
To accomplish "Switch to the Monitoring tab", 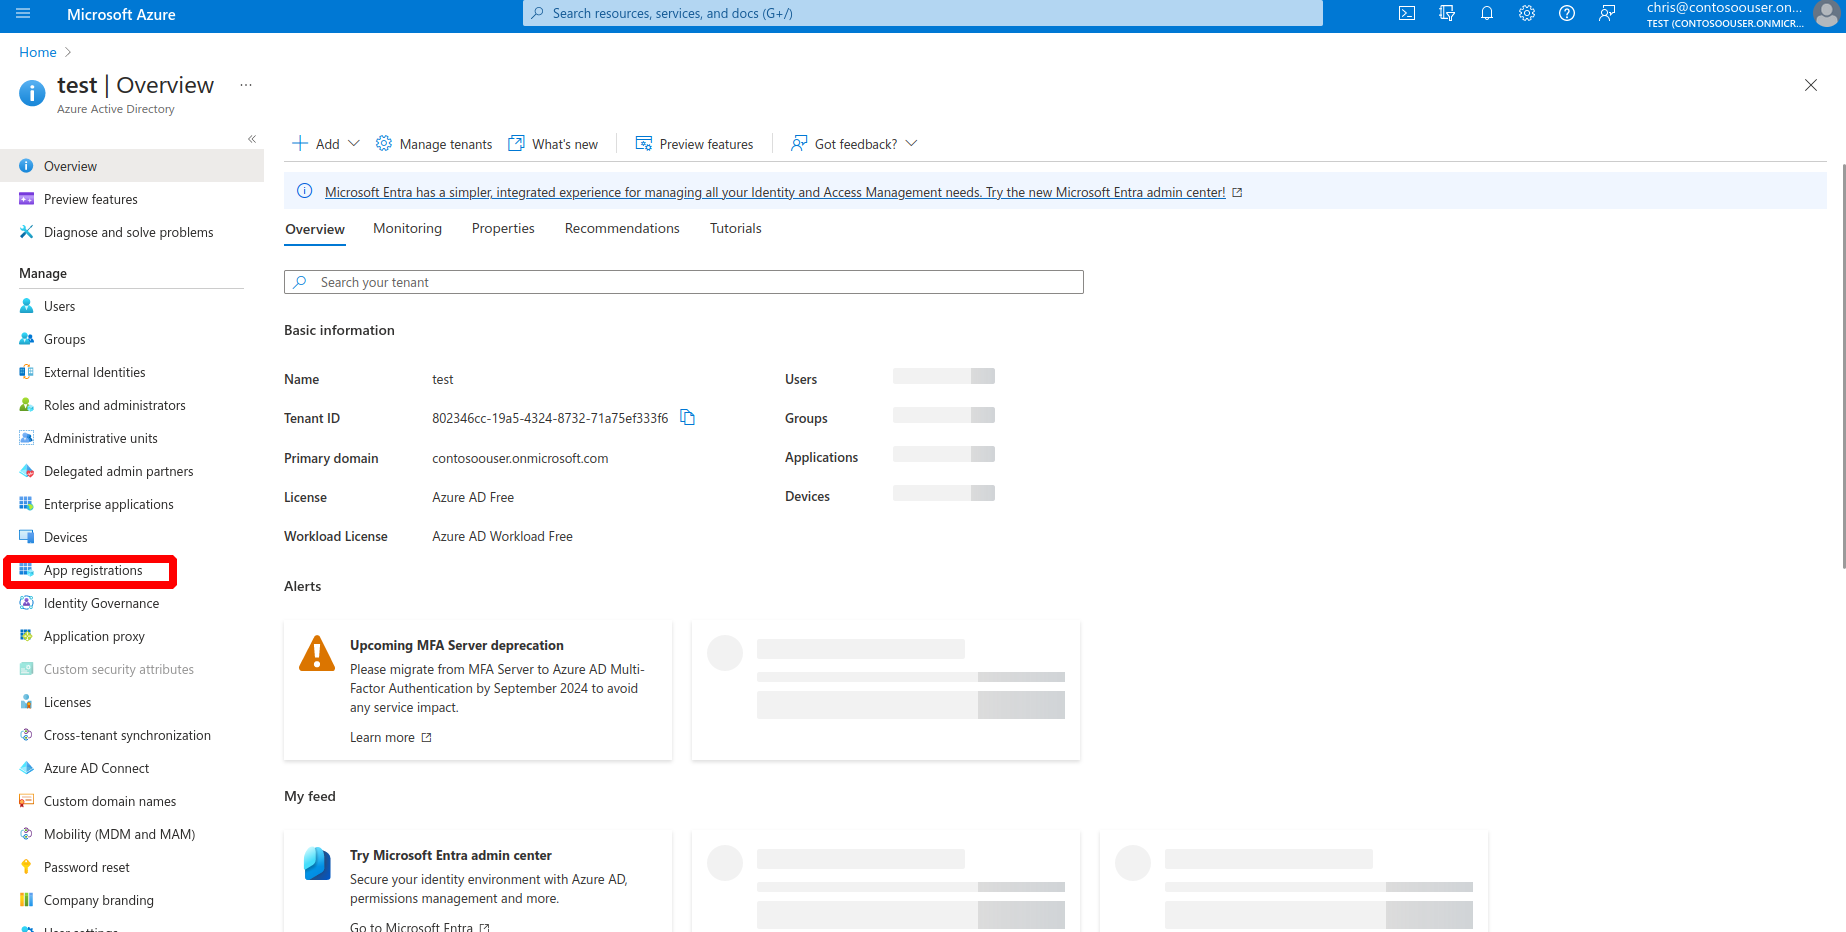I will tap(408, 229).
